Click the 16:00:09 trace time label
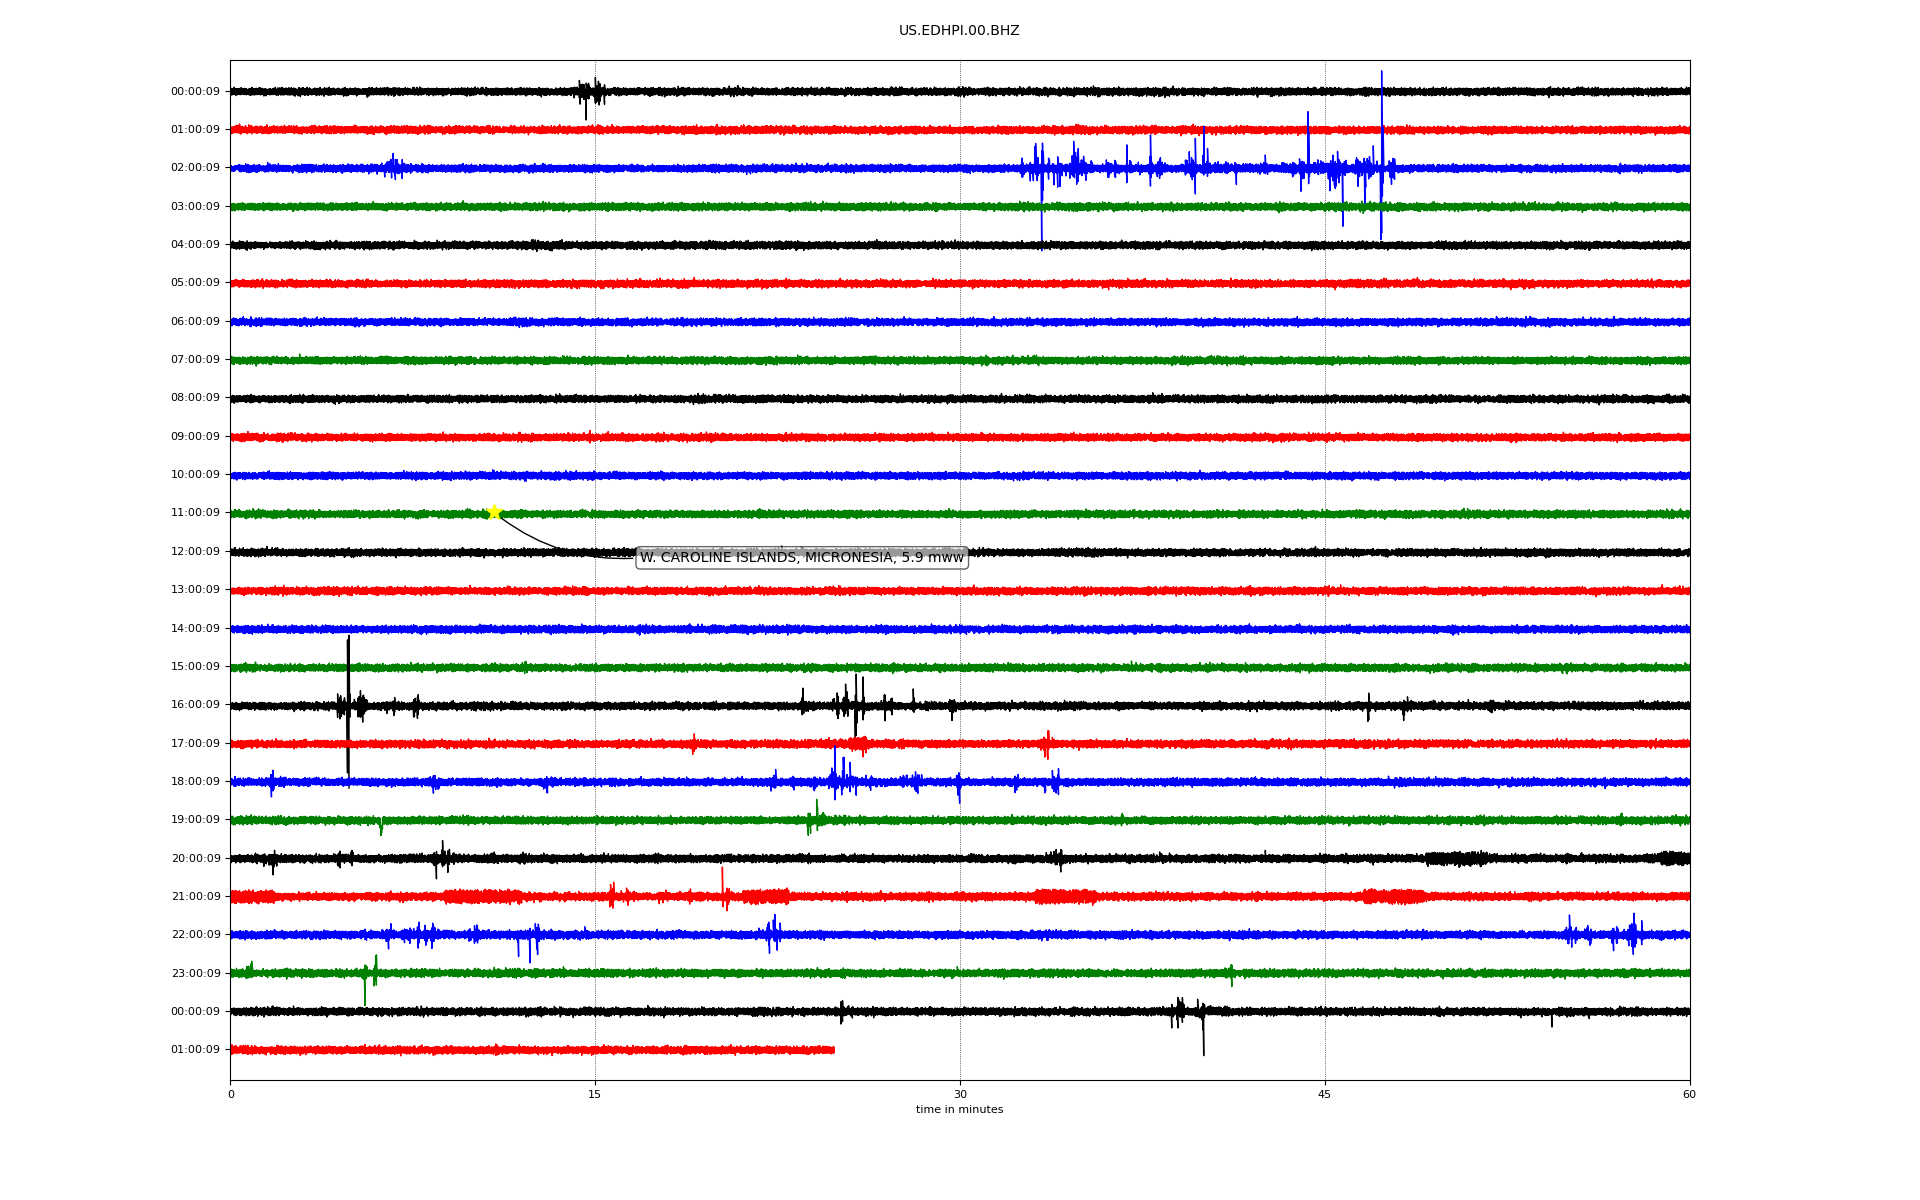The image size is (1920, 1200). (x=195, y=705)
